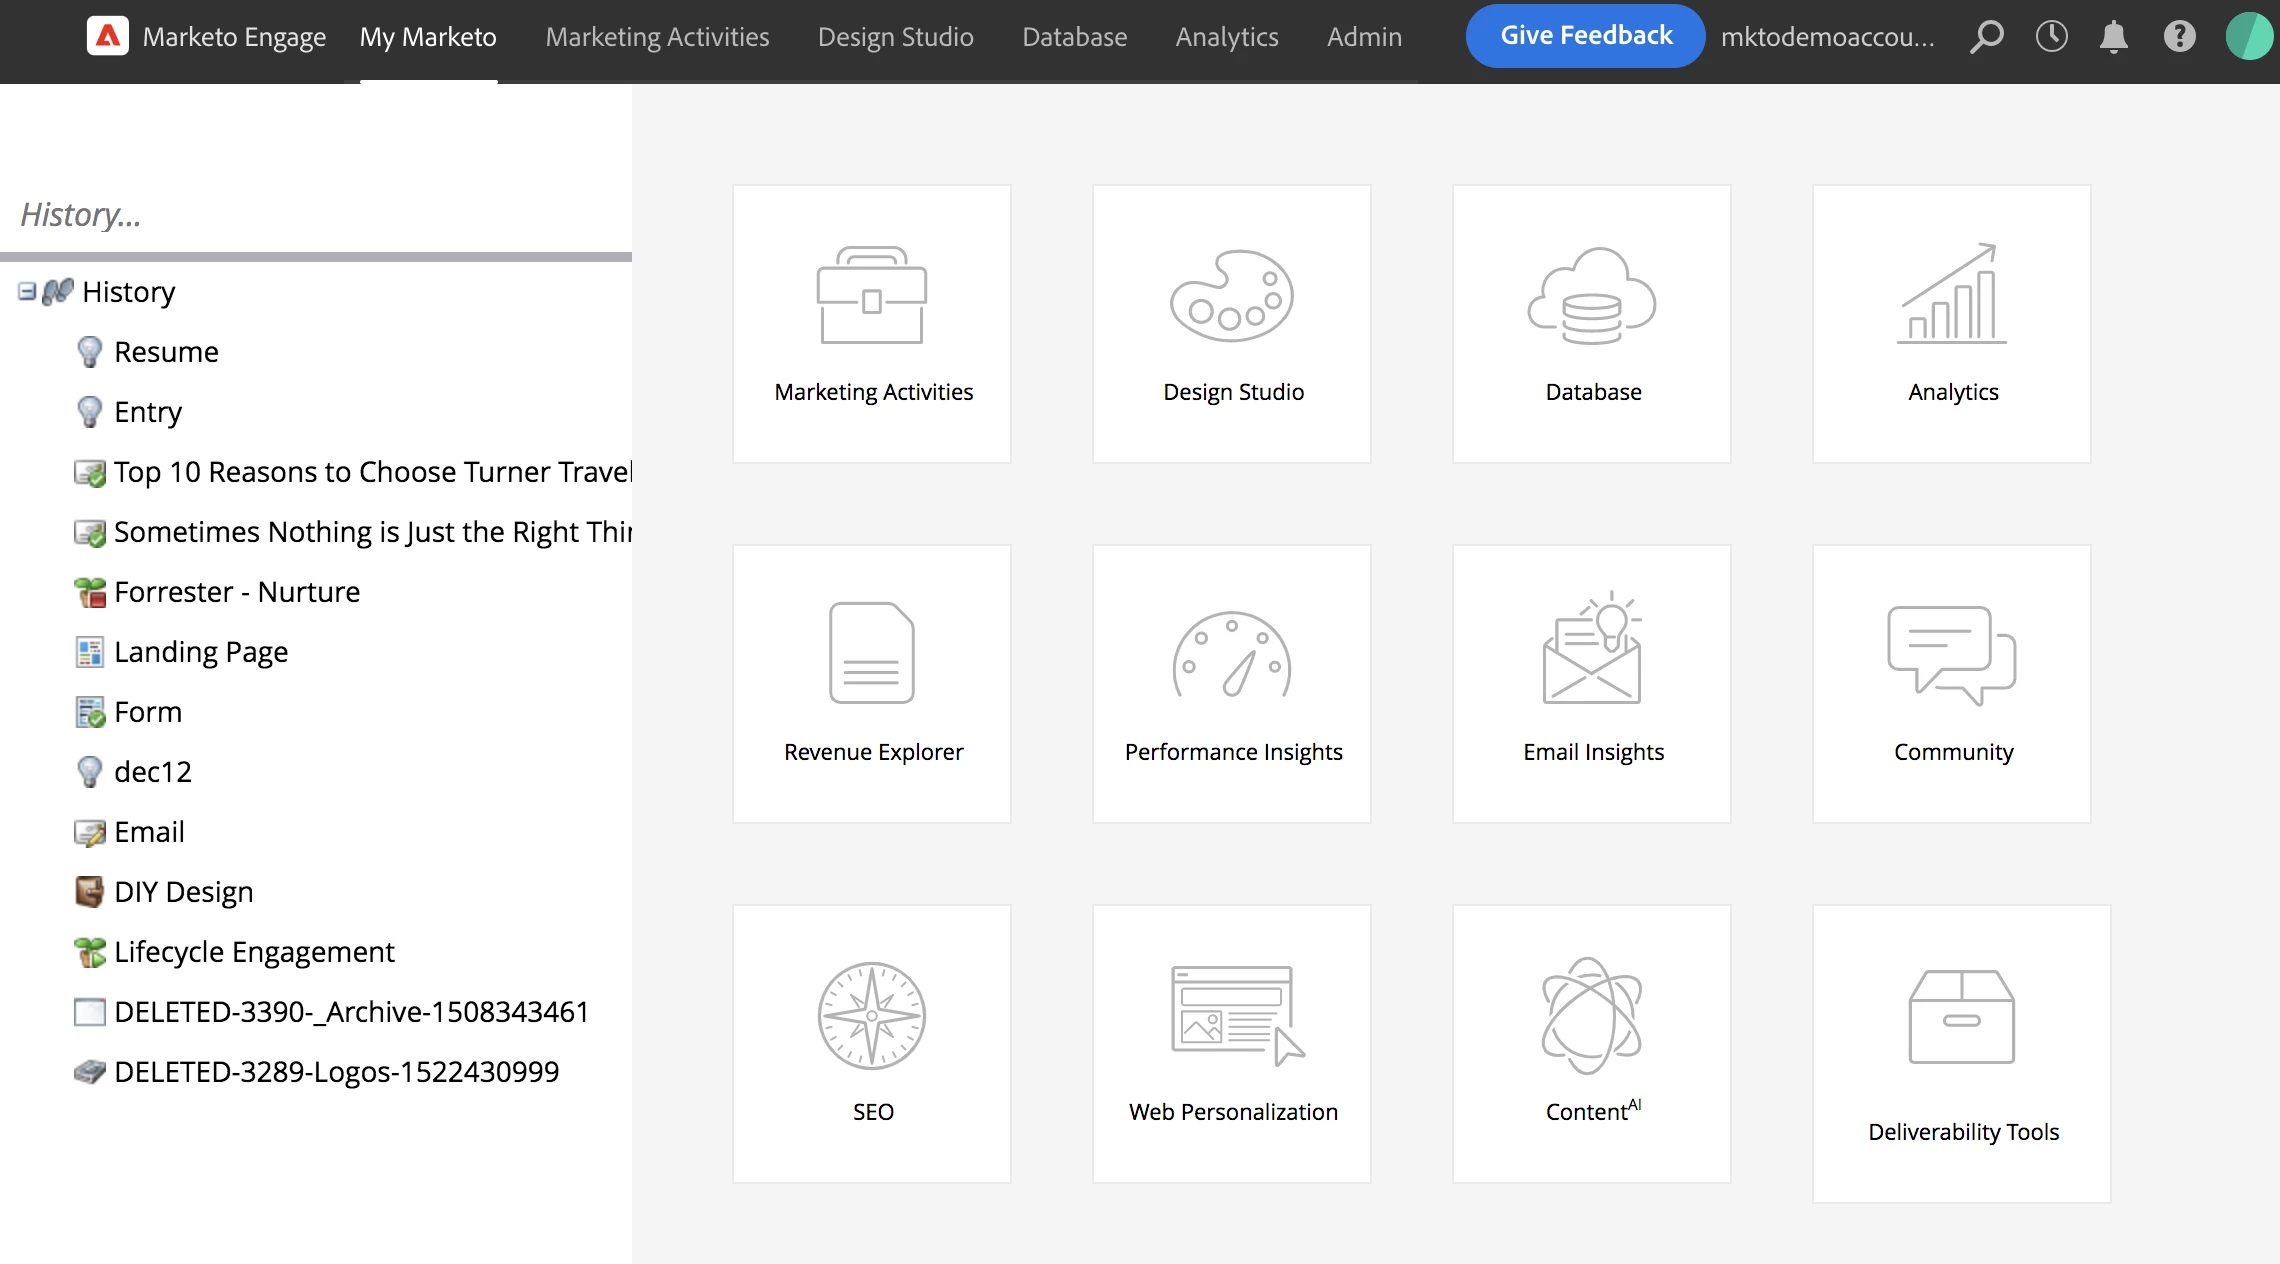Open the Admin tab
Screen dimensions: 2280x1264
(x=1364, y=37)
